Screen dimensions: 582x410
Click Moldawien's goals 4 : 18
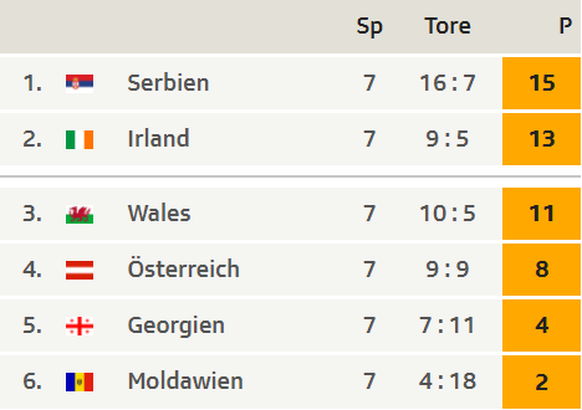tap(448, 381)
